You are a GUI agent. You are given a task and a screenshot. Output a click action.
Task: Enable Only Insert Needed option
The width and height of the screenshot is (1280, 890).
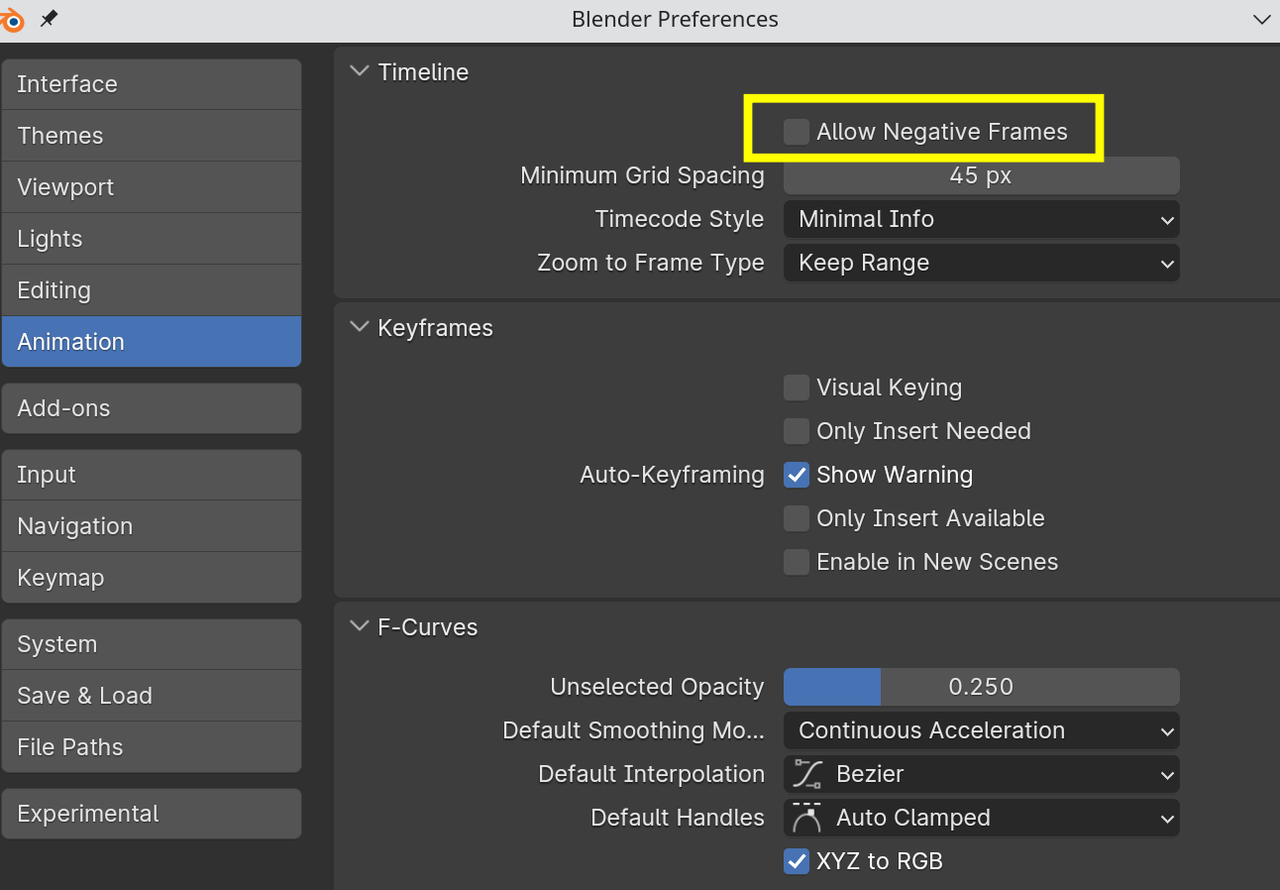tap(797, 431)
